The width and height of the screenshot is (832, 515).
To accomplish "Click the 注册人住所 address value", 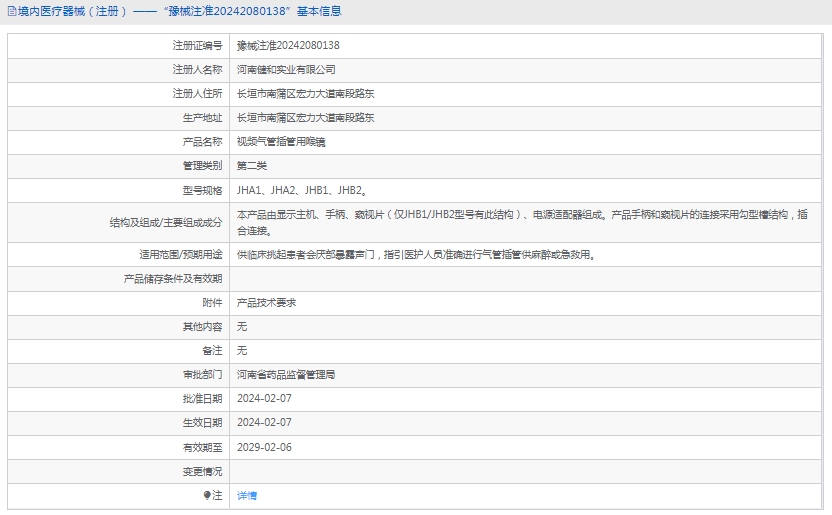I will coord(306,94).
